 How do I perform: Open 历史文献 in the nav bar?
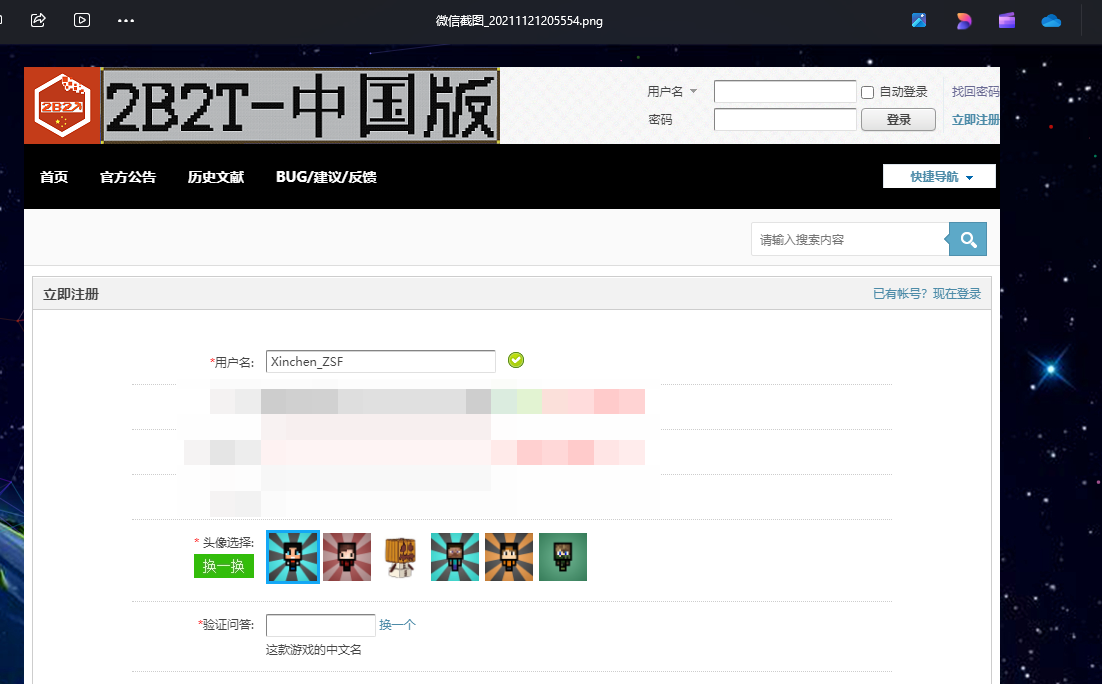coord(216,177)
